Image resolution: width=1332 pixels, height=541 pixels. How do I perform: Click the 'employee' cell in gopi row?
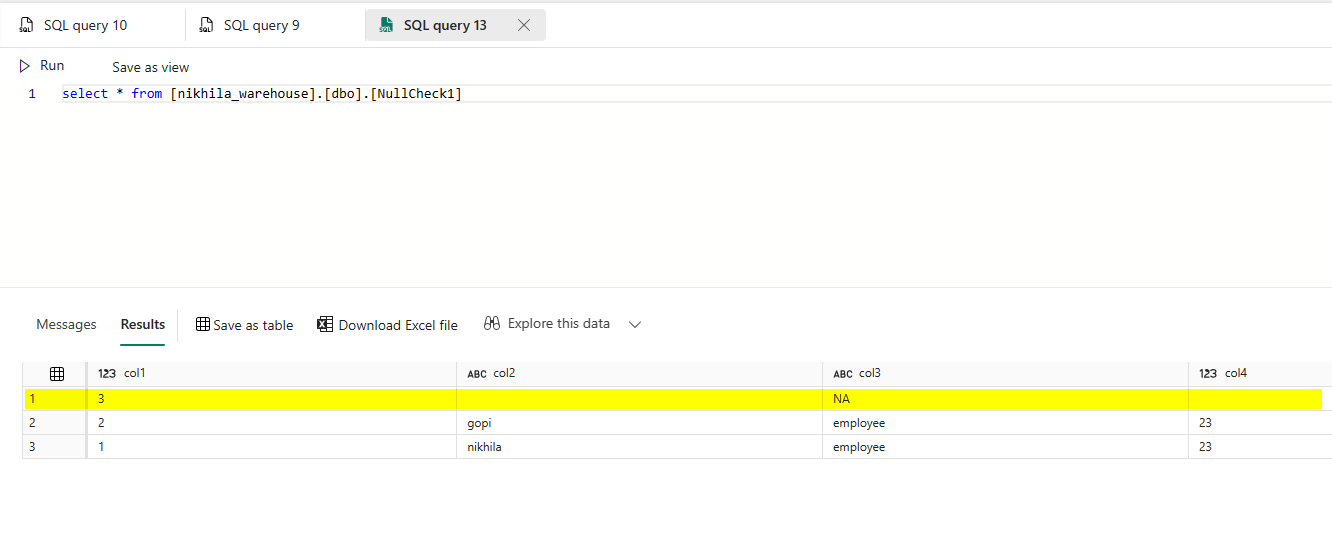[1005, 423]
